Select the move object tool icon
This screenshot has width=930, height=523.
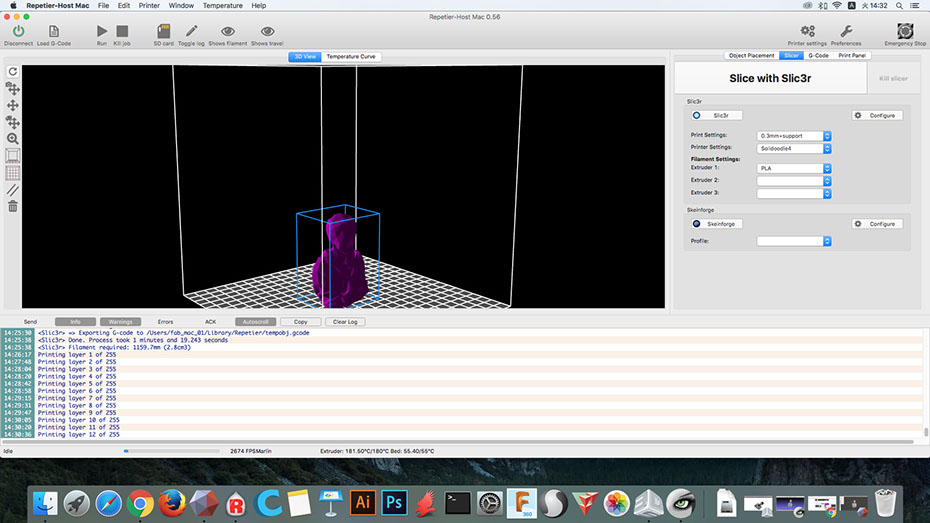tap(12, 122)
